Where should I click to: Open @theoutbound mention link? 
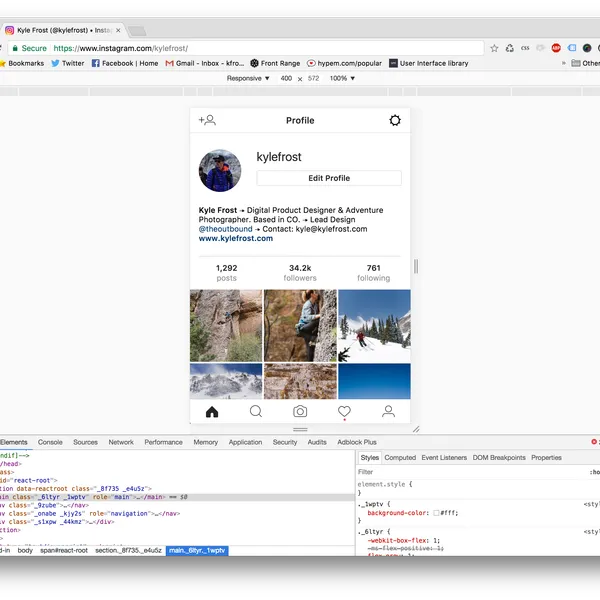pyautogui.click(x=225, y=229)
